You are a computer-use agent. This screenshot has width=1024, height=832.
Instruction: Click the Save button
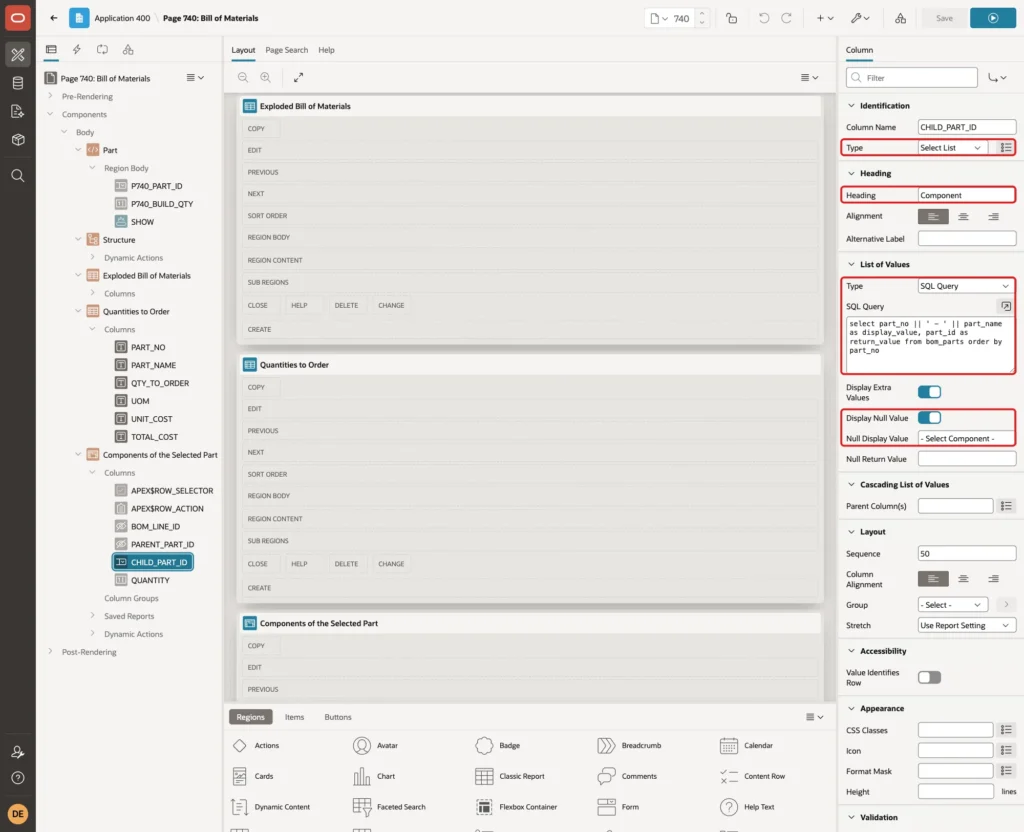[944, 18]
